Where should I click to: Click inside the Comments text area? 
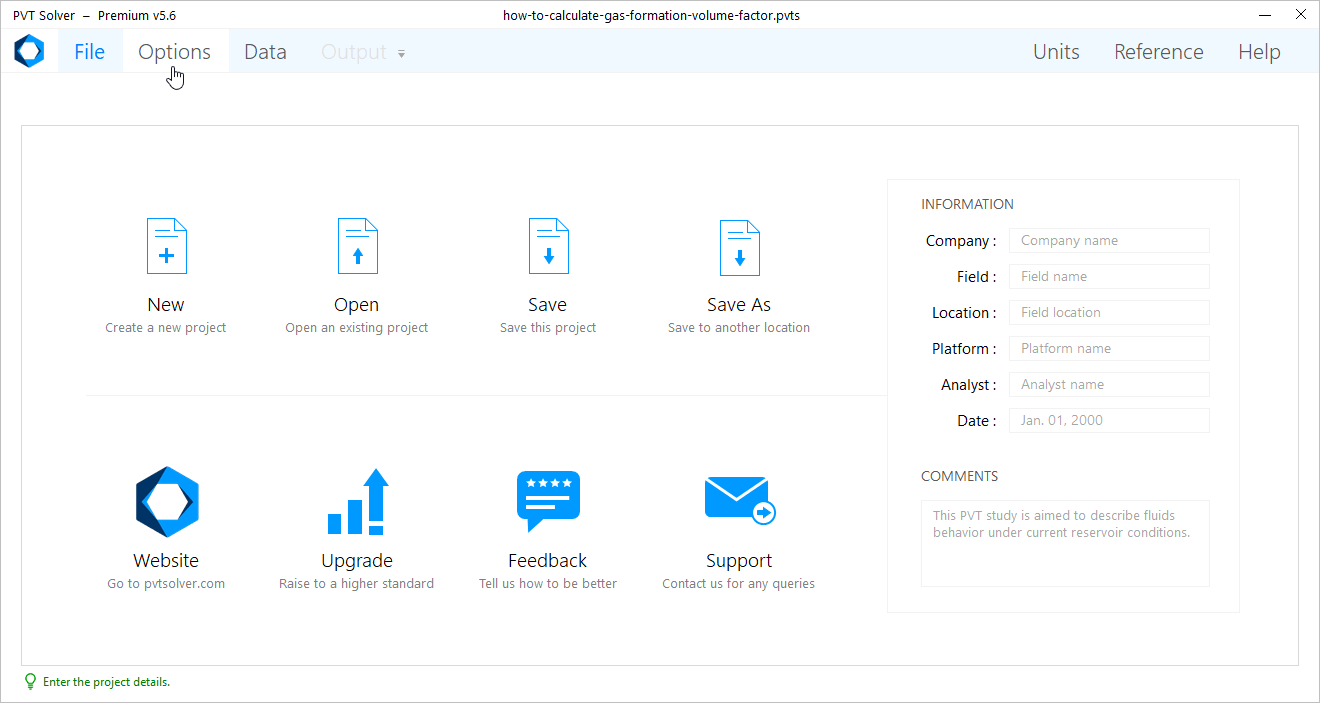pyautogui.click(x=1065, y=543)
